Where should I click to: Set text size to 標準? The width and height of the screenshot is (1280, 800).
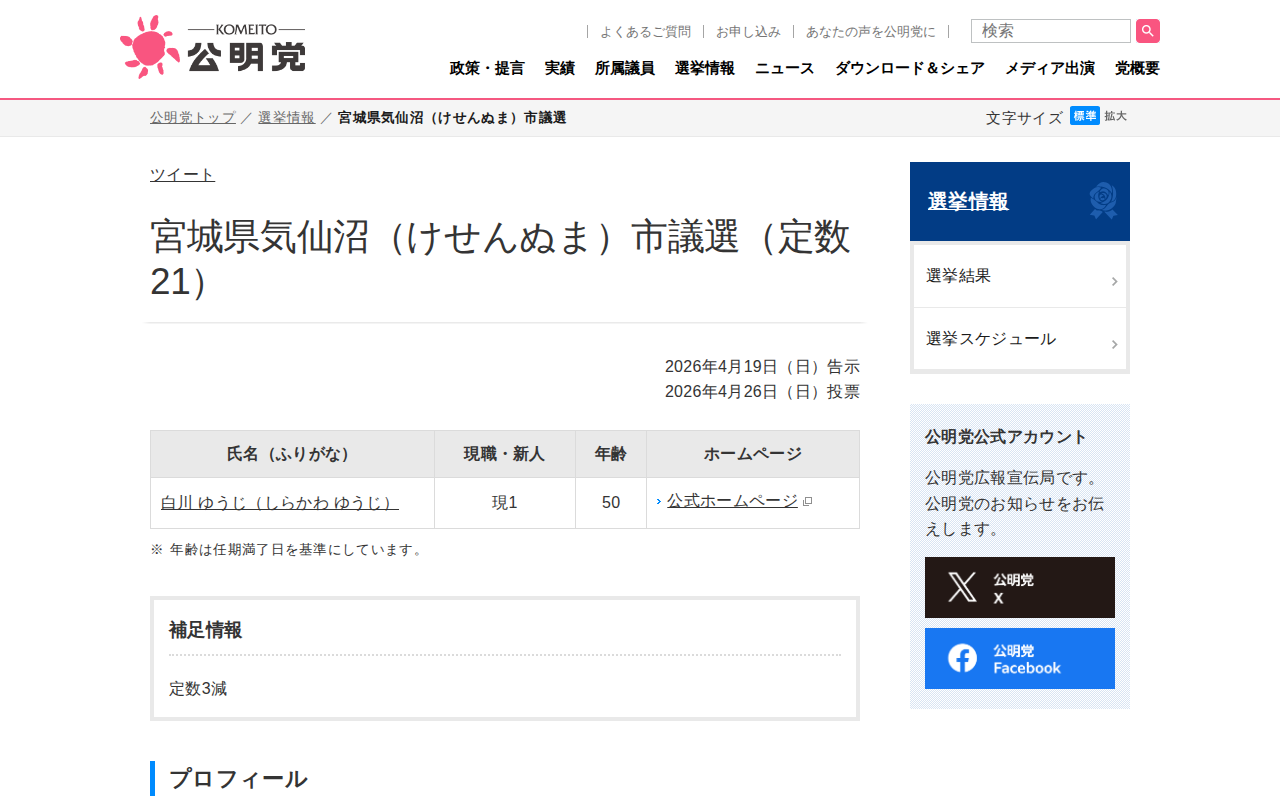[x=1085, y=116]
